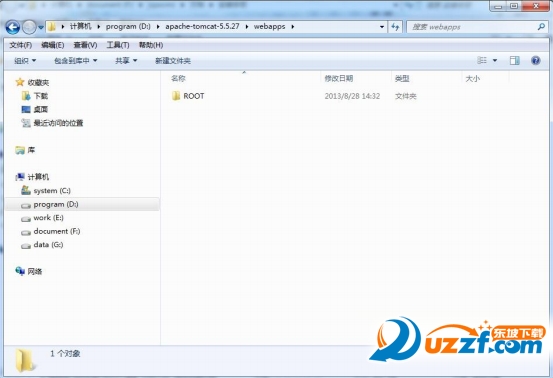Select webapps in the address breadcrumb

(269, 26)
